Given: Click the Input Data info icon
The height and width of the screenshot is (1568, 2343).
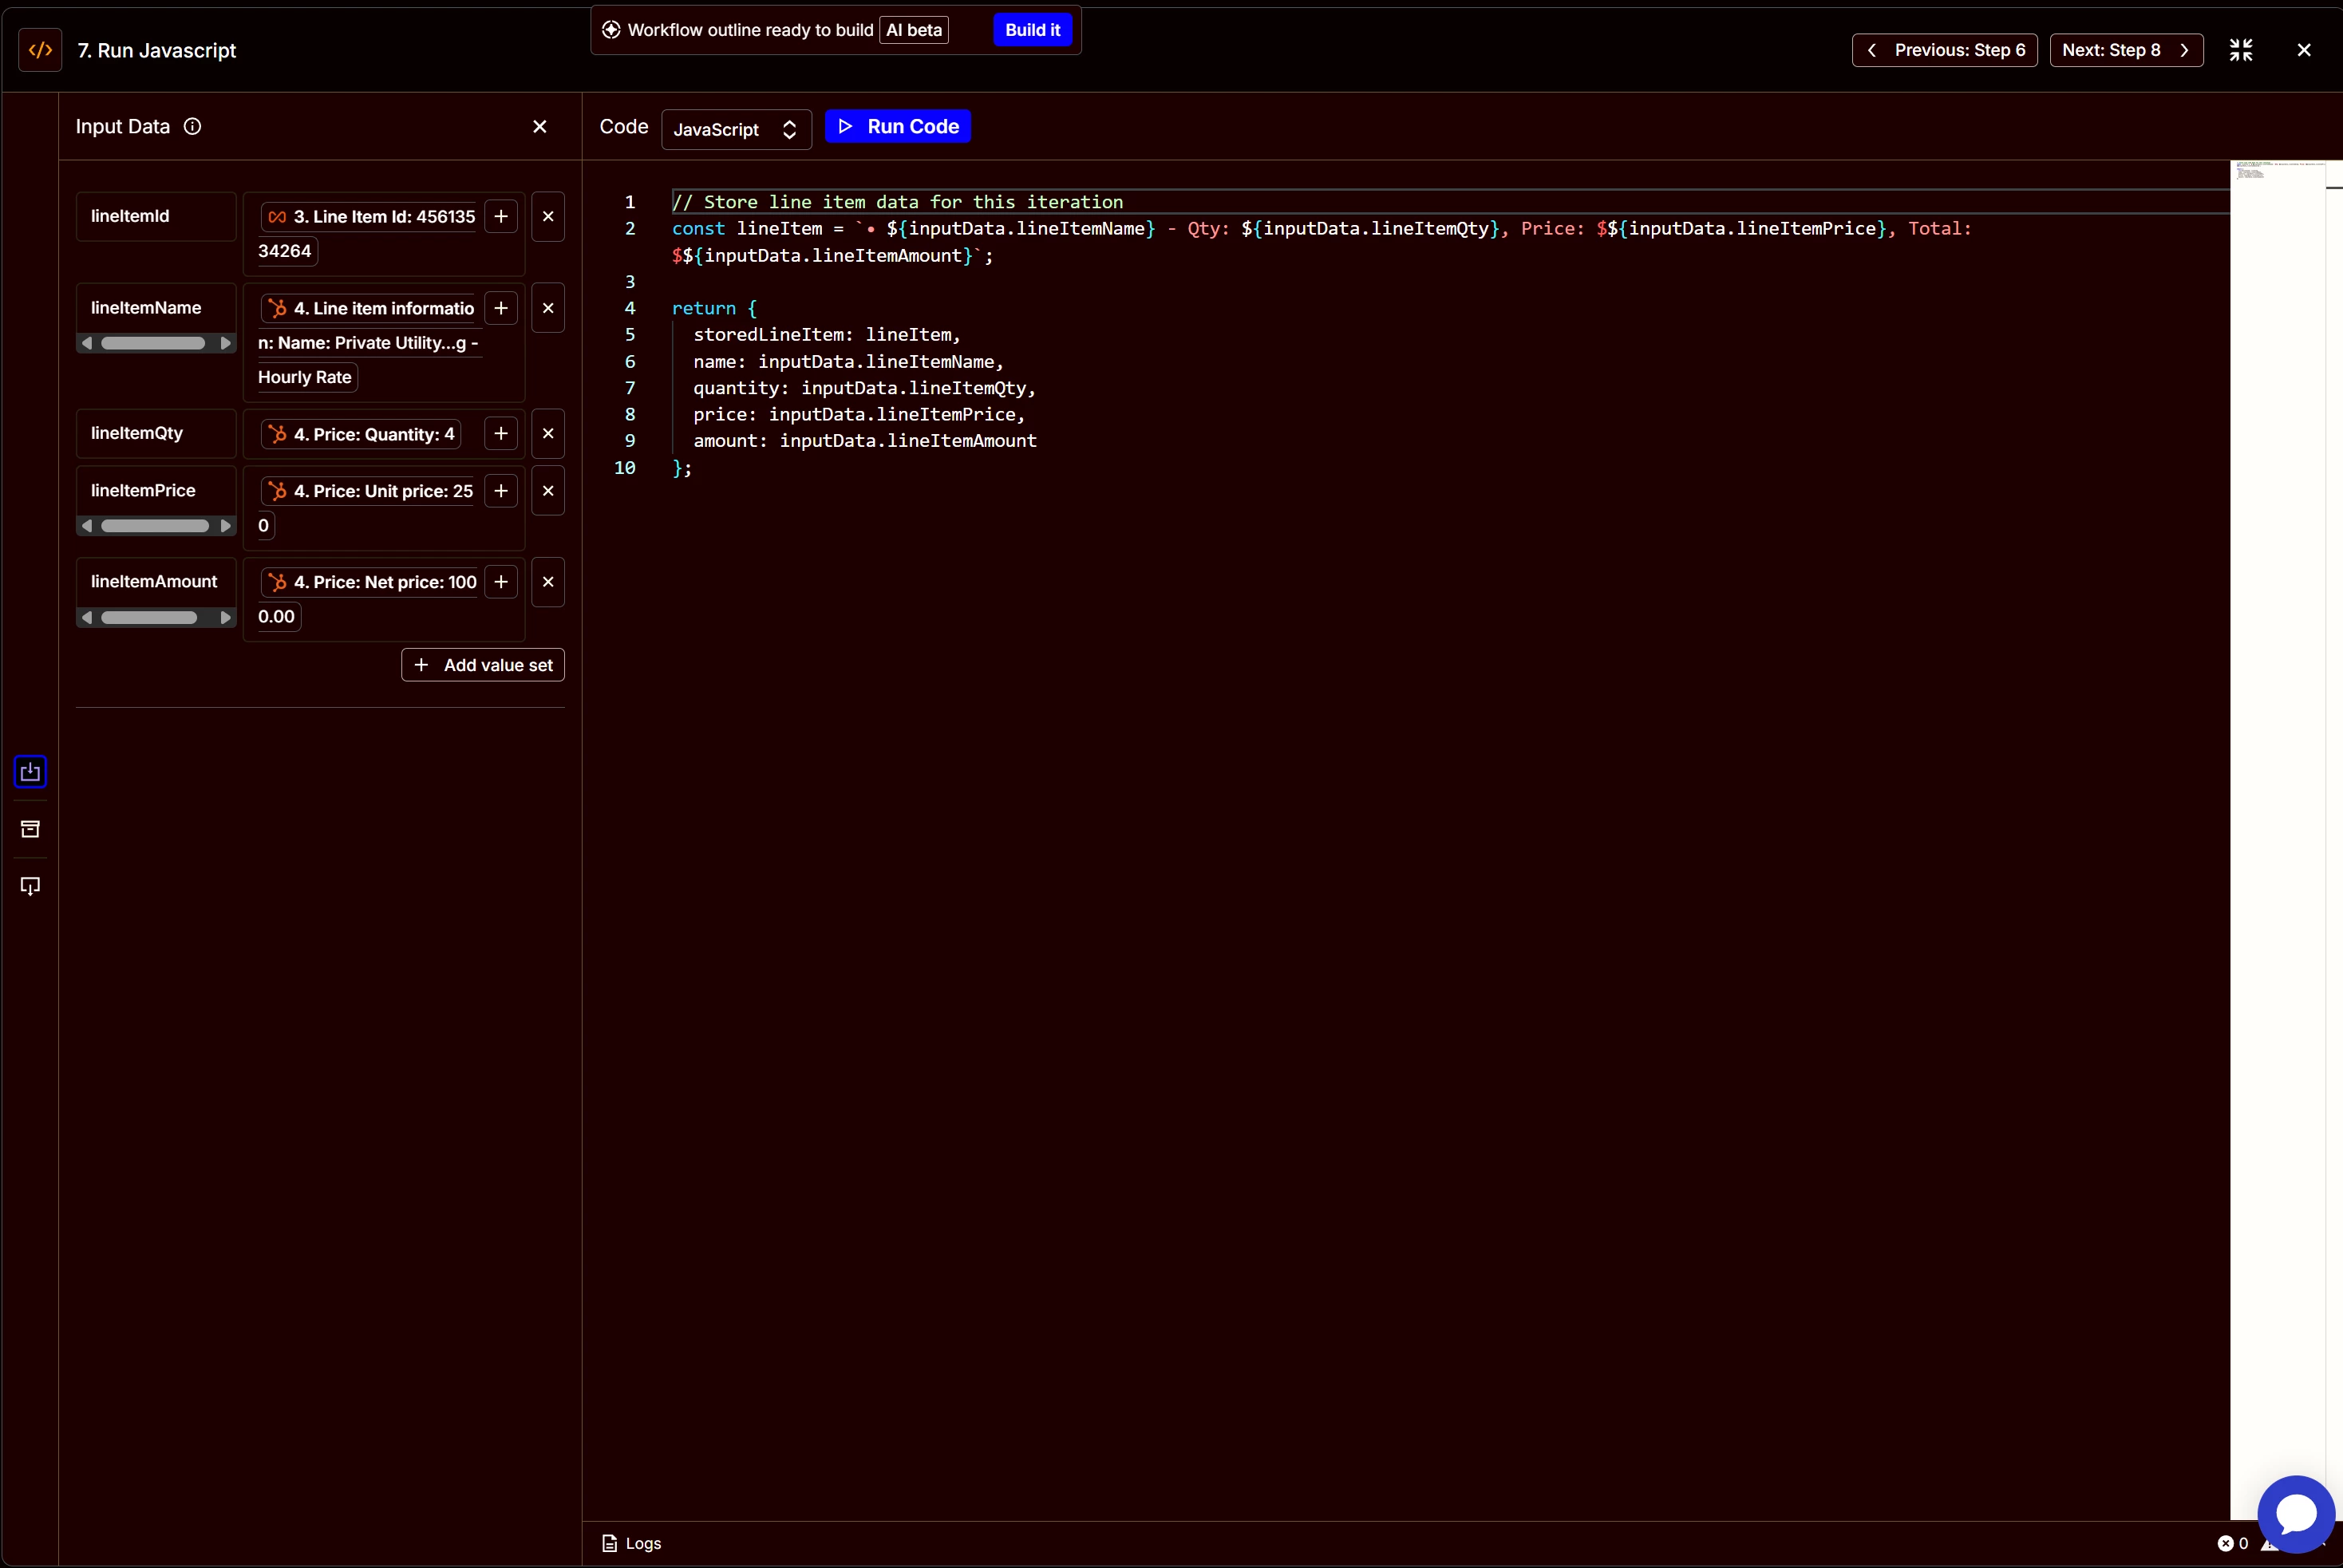Looking at the screenshot, I should [x=192, y=126].
